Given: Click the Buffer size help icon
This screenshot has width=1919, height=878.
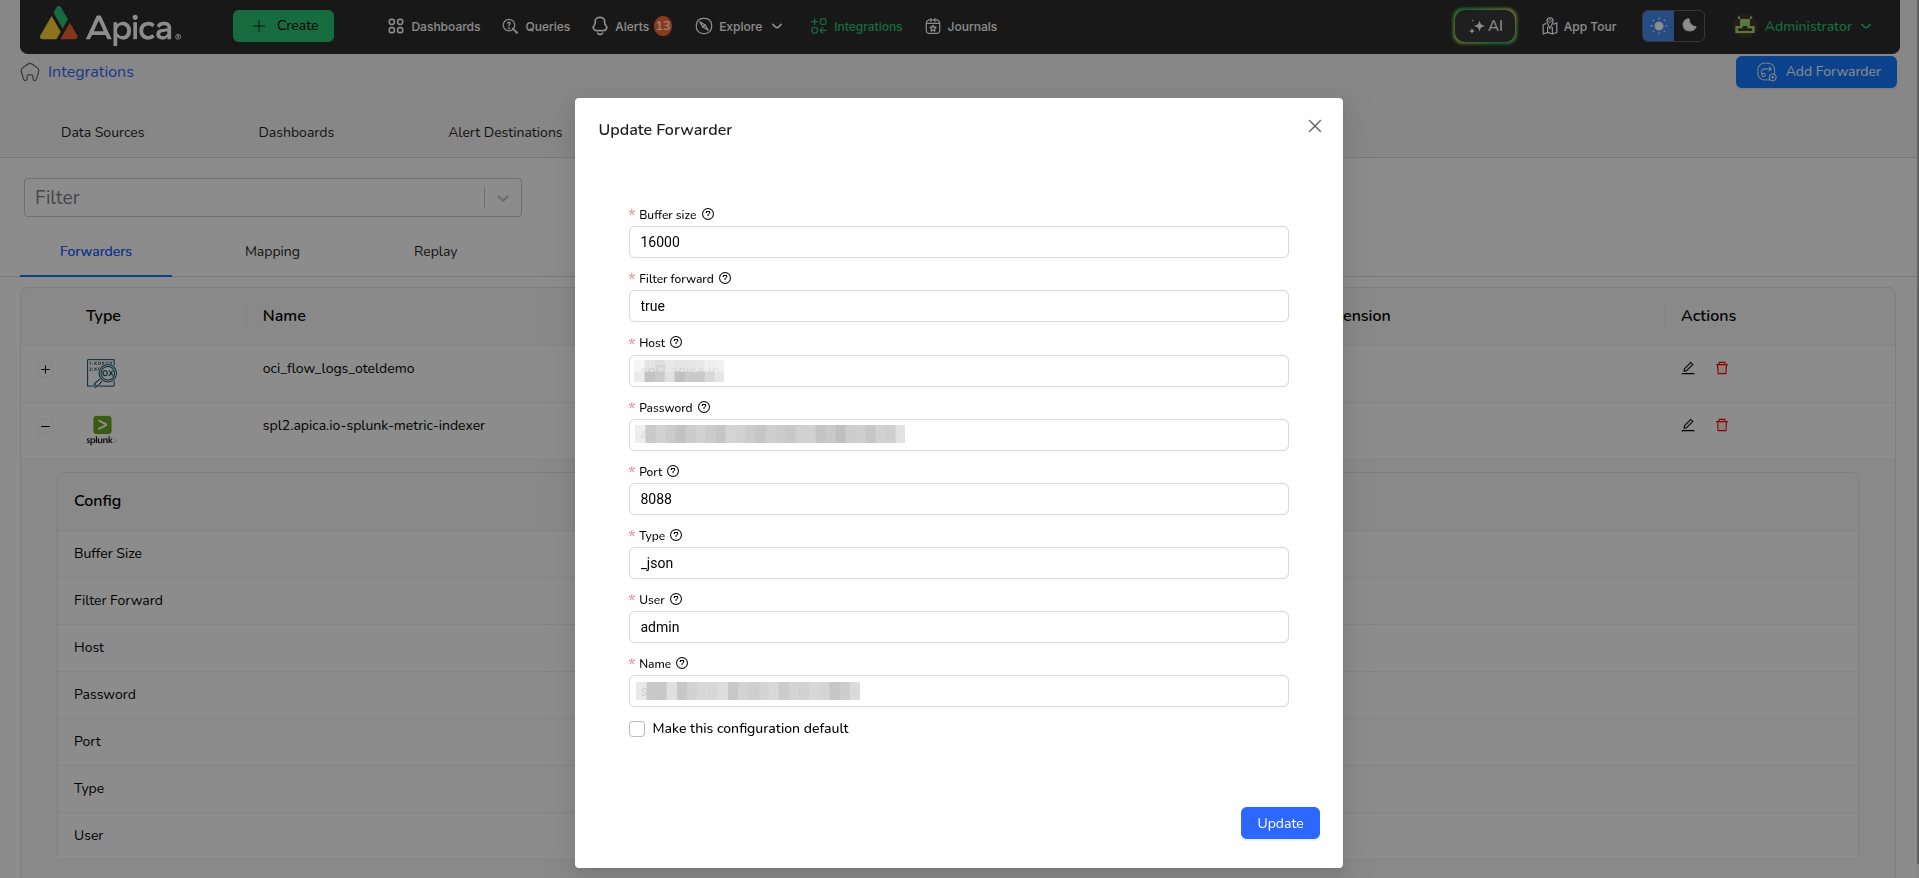Looking at the screenshot, I should point(708,214).
